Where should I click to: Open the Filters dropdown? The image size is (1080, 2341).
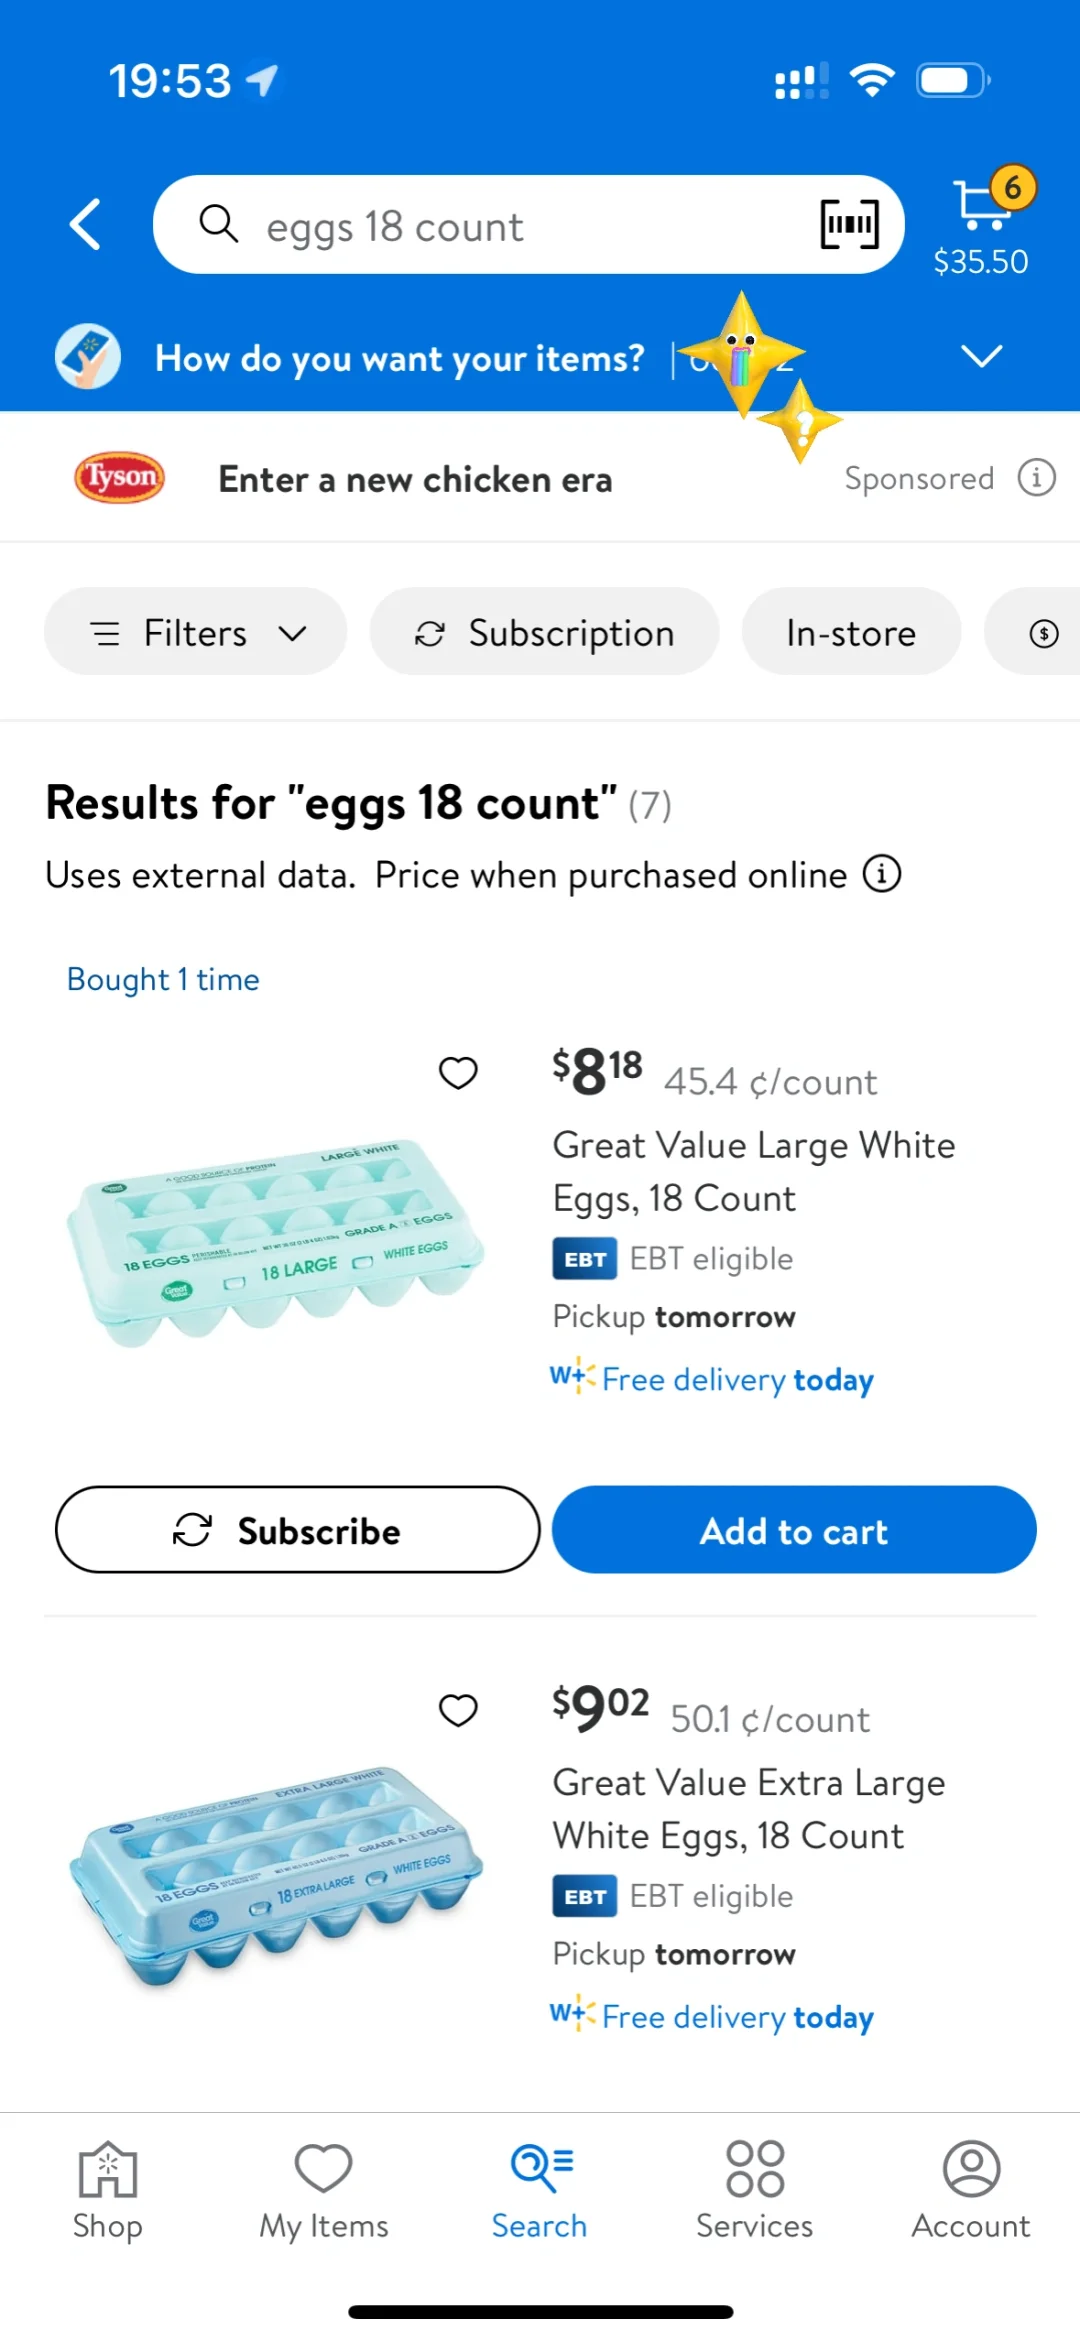point(195,632)
